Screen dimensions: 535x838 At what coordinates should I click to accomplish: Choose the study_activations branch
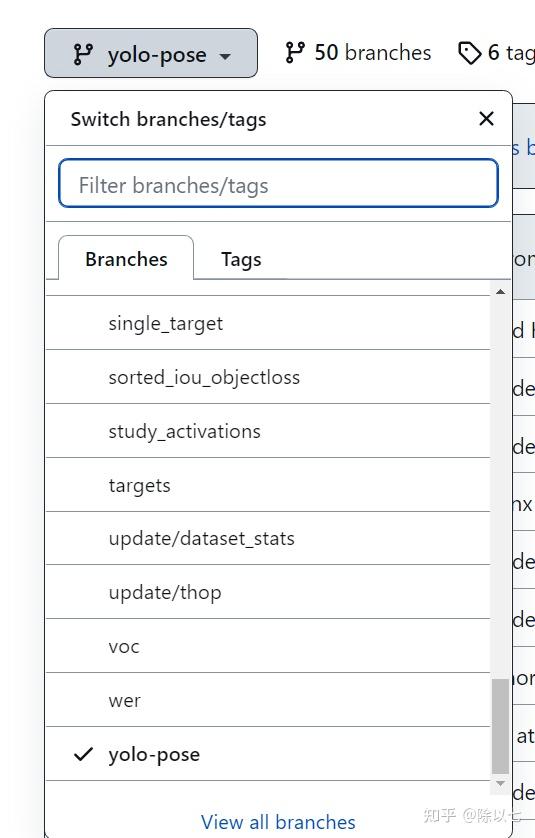tap(268, 431)
